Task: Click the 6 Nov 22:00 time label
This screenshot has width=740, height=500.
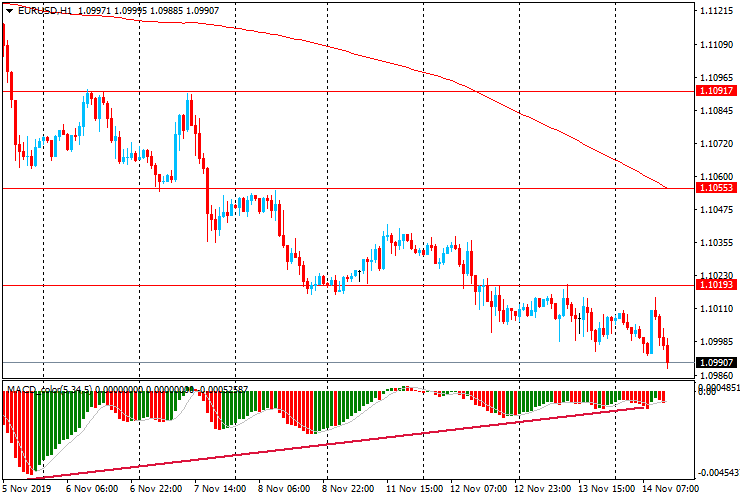Action: [x=156, y=488]
